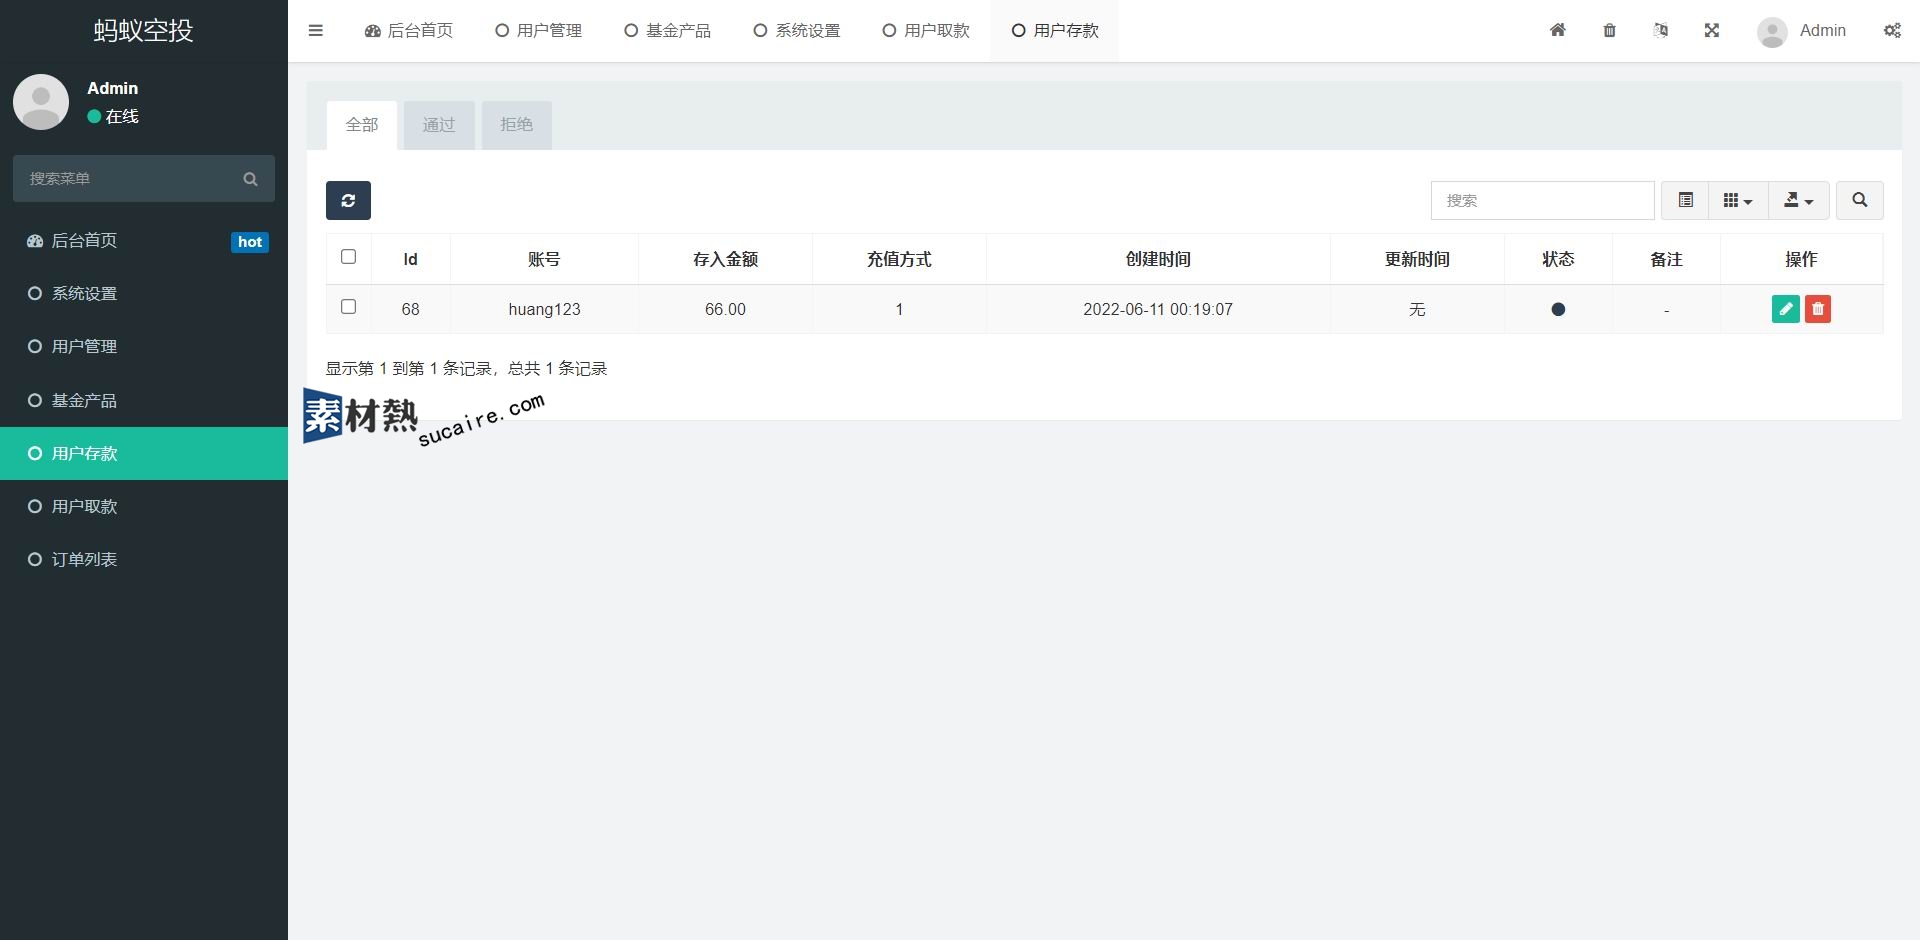The image size is (1920, 940).
Task: Open 订单列表 in the left sidebar
Action: (x=85, y=559)
